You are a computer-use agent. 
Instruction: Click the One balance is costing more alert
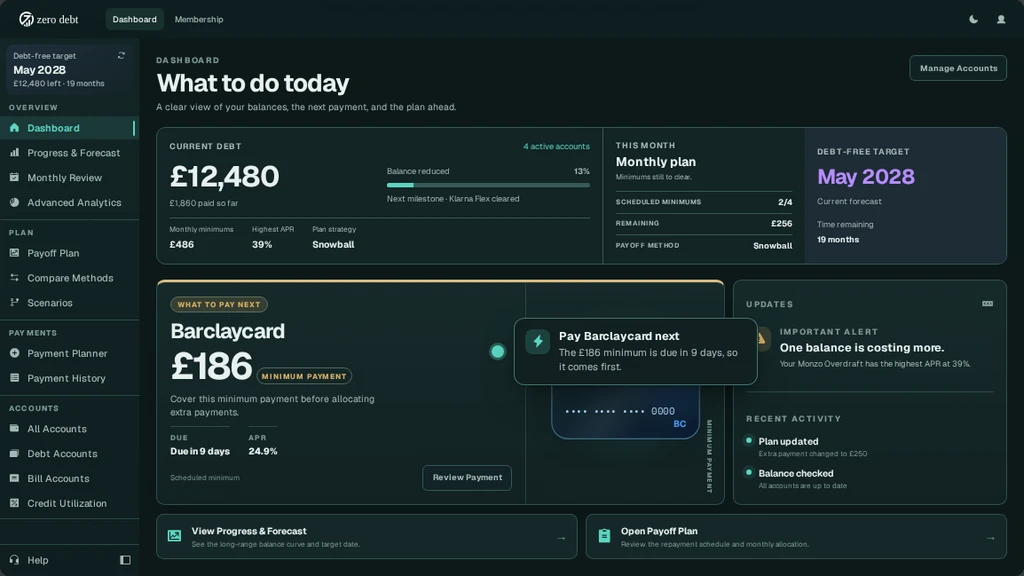point(862,347)
